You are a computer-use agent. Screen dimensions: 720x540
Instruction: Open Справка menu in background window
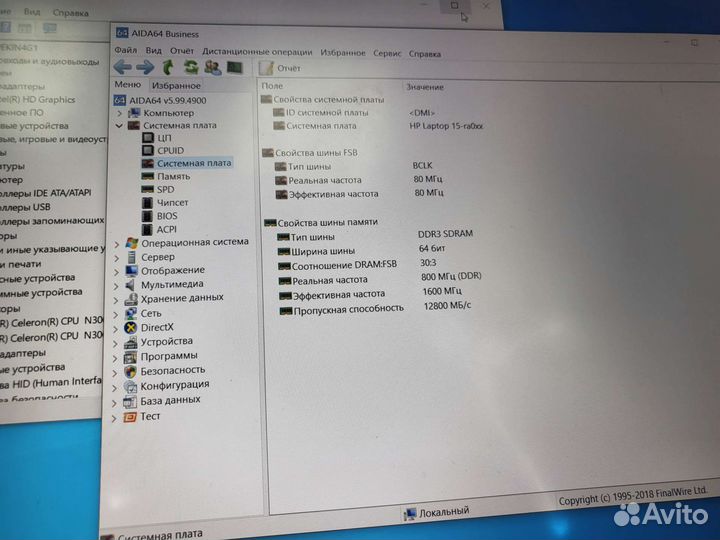coord(70,13)
